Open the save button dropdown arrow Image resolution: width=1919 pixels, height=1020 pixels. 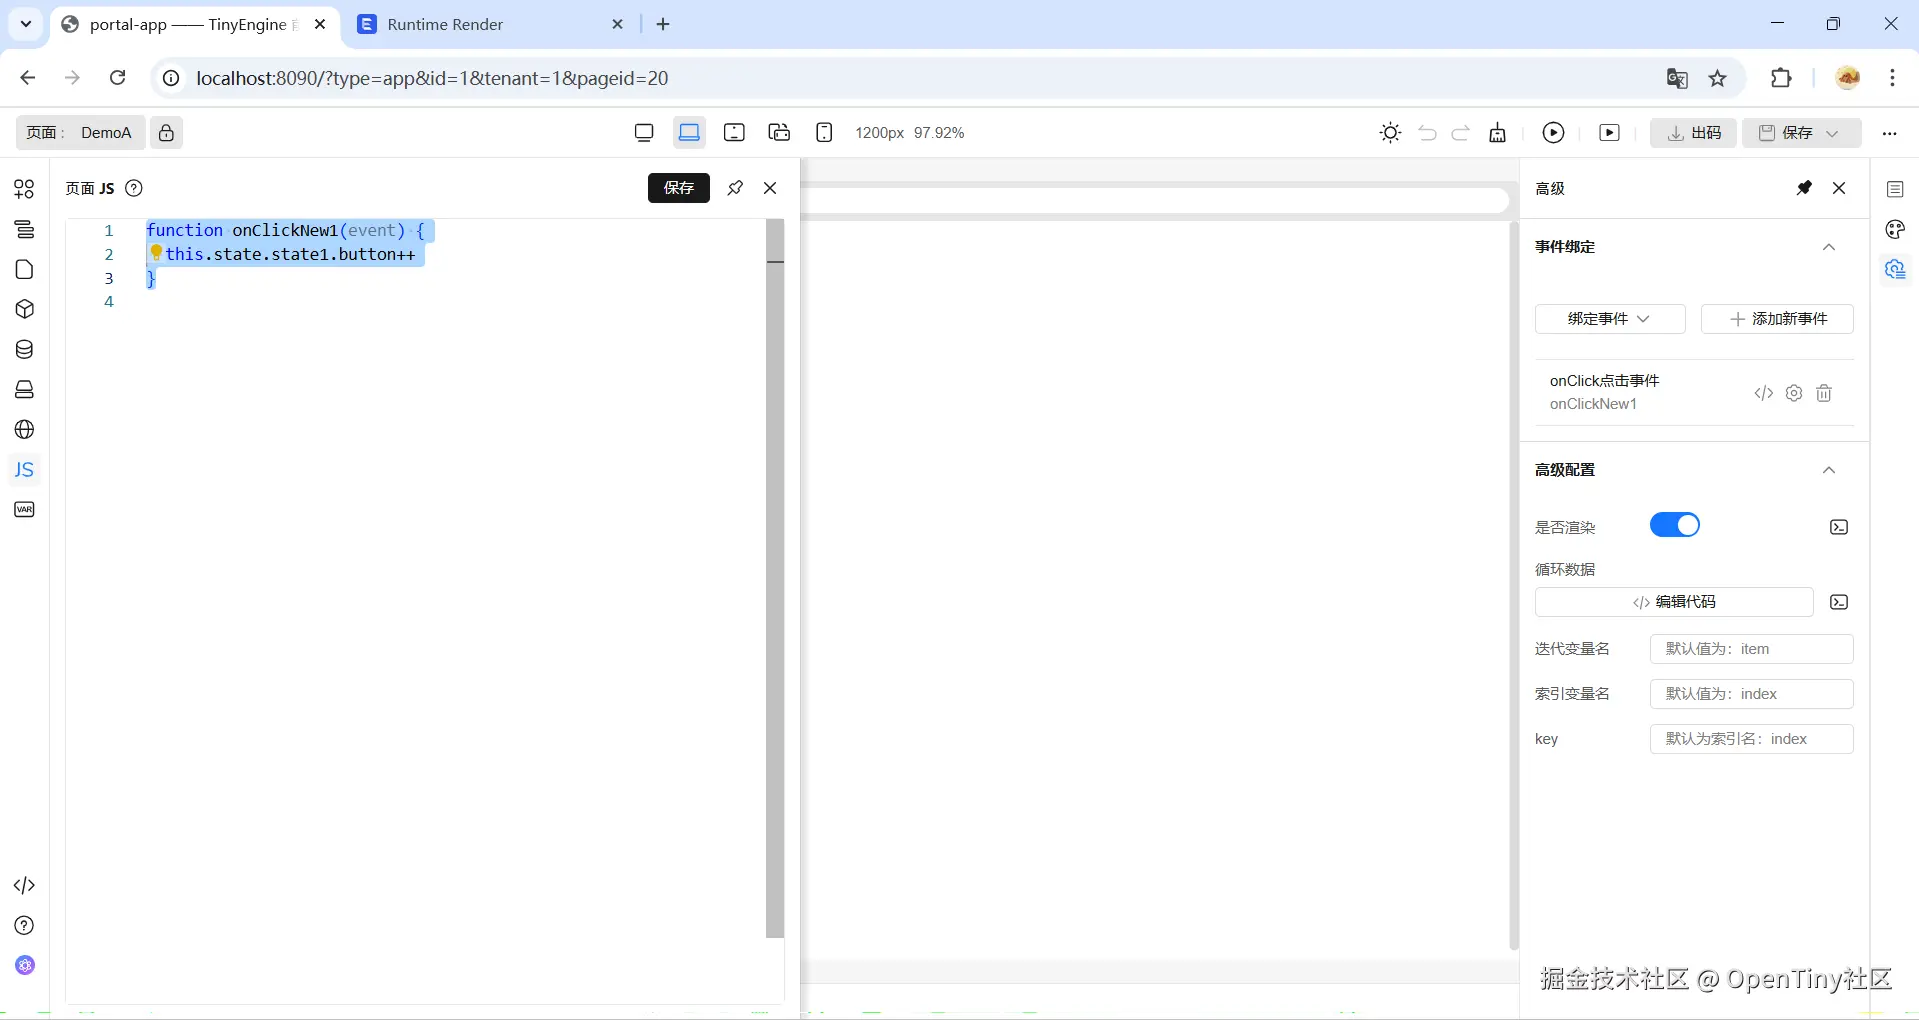(1833, 133)
